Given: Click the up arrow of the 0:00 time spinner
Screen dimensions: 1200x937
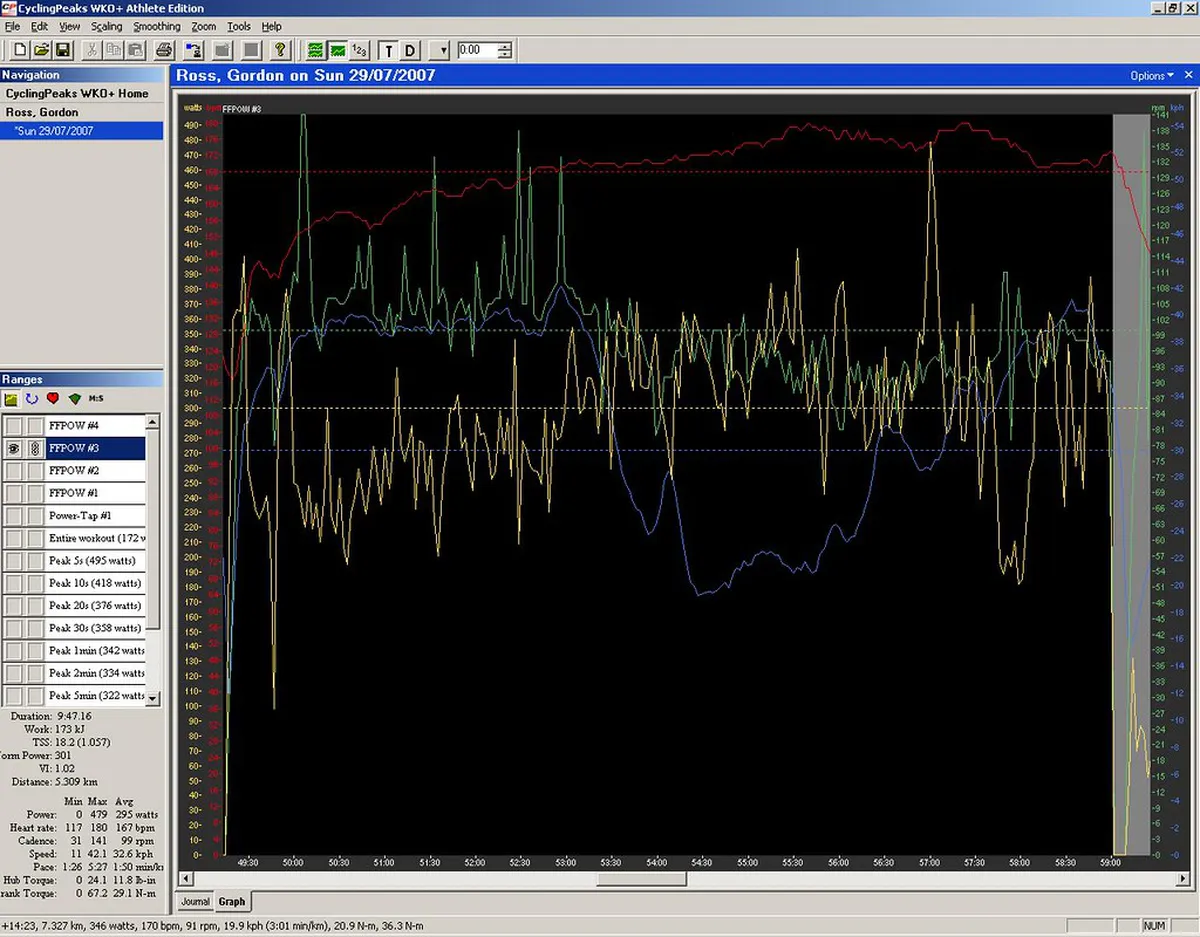Looking at the screenshot, I should coord(506,46).
